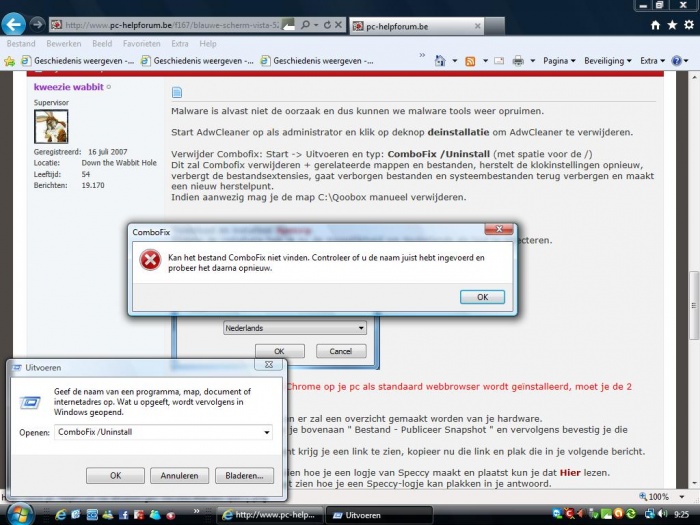
Task: Open the zoom level dropdown arrow
Action: 682,496
